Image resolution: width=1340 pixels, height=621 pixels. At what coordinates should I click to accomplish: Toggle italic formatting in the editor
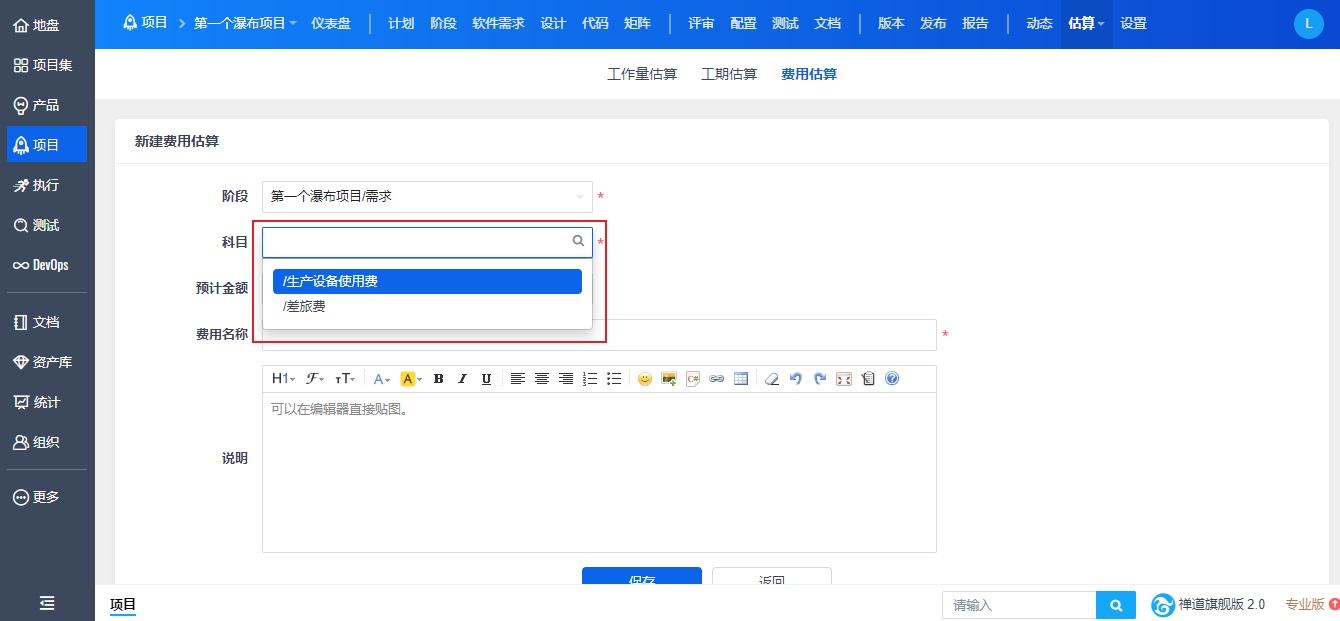point(462,379)
